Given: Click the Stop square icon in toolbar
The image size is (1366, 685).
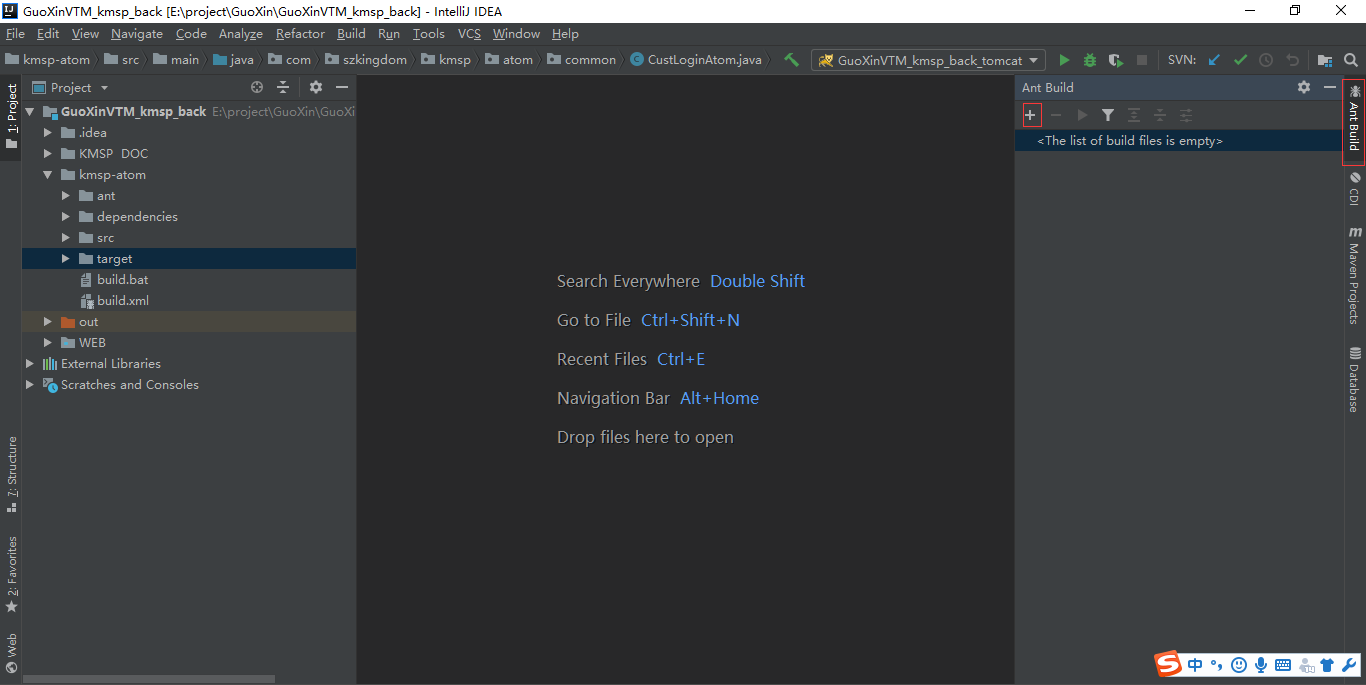Looking at the screenshot, I should point(1142,60).
